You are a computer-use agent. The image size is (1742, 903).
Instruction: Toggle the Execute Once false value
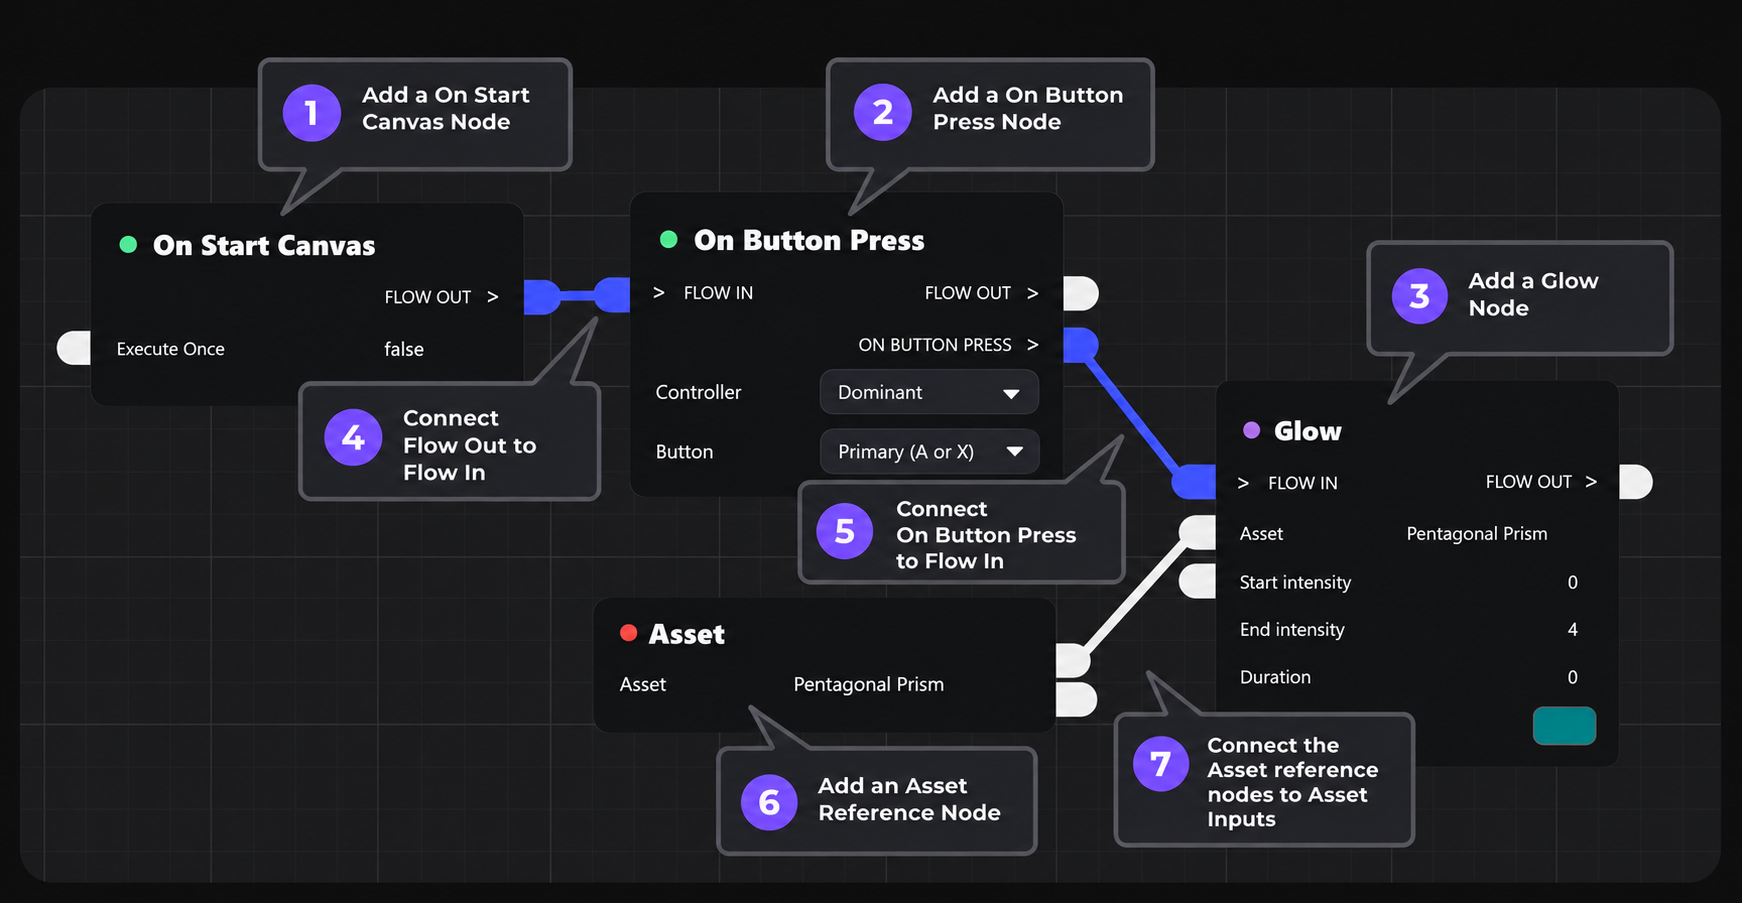[x=404, y=349]
